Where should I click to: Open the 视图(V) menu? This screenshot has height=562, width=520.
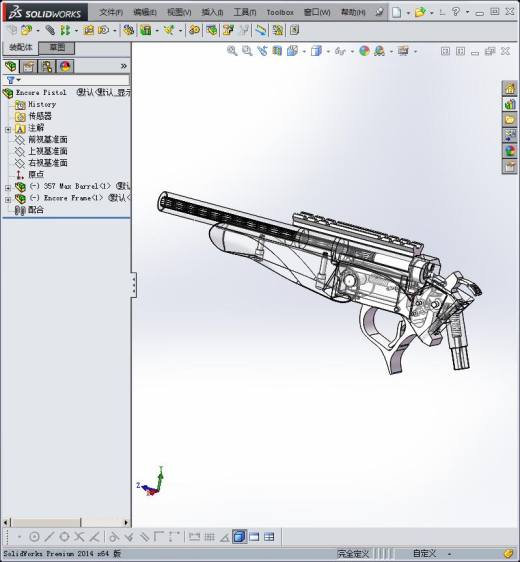[179, 13]
